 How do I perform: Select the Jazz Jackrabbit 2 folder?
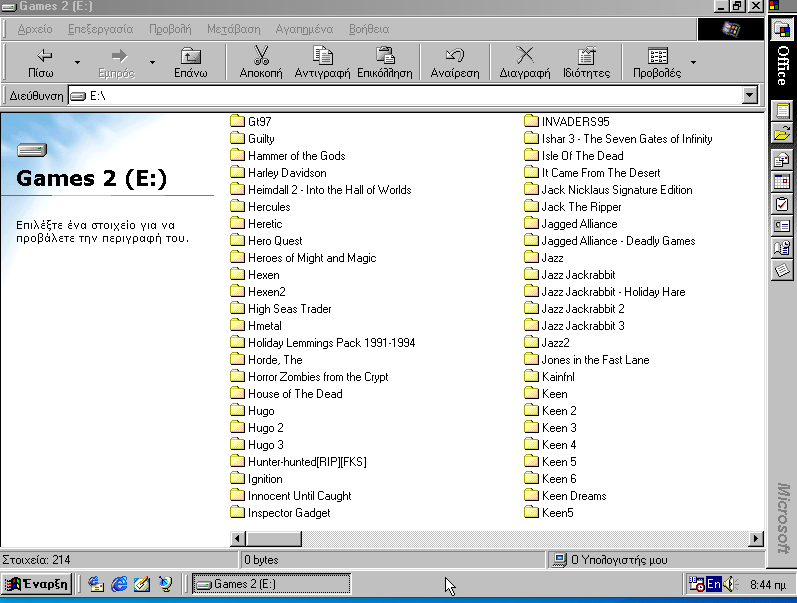pos(582,309)
